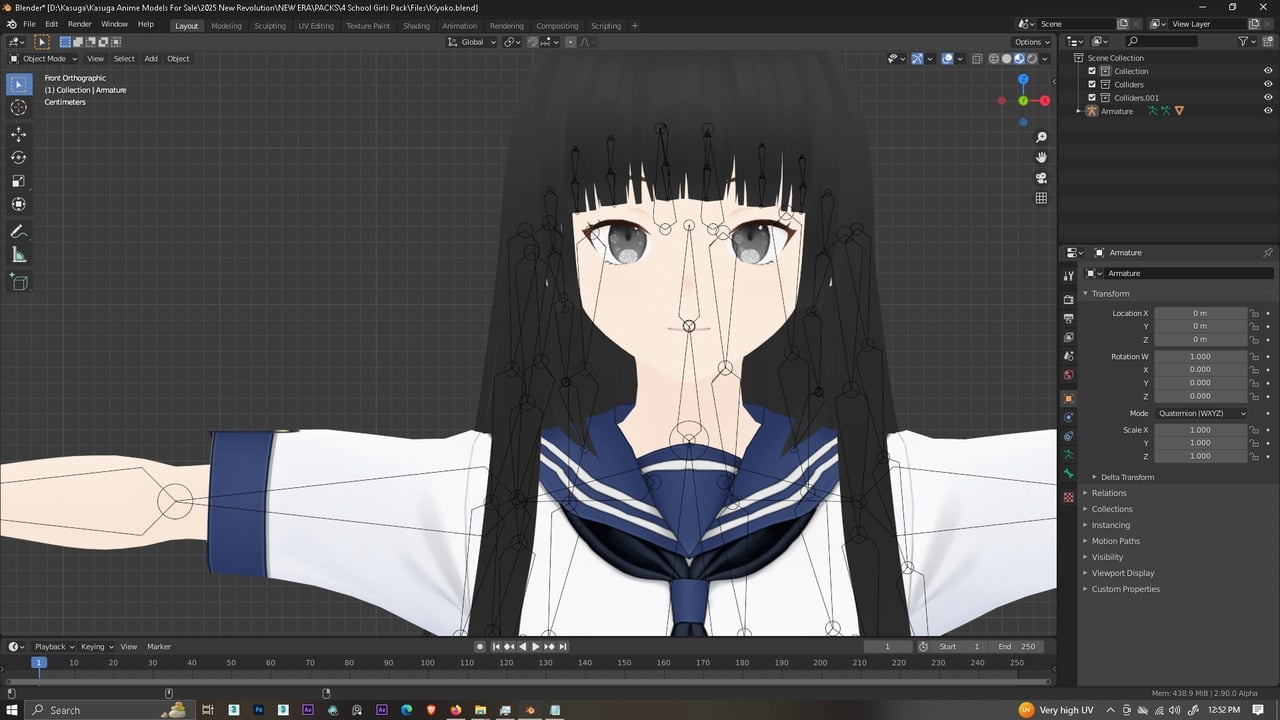The width and height of the screenshot is (1280, 720).
Task: Expand the Armature tree item in outliner
Action: click(x=1078, y=111)
